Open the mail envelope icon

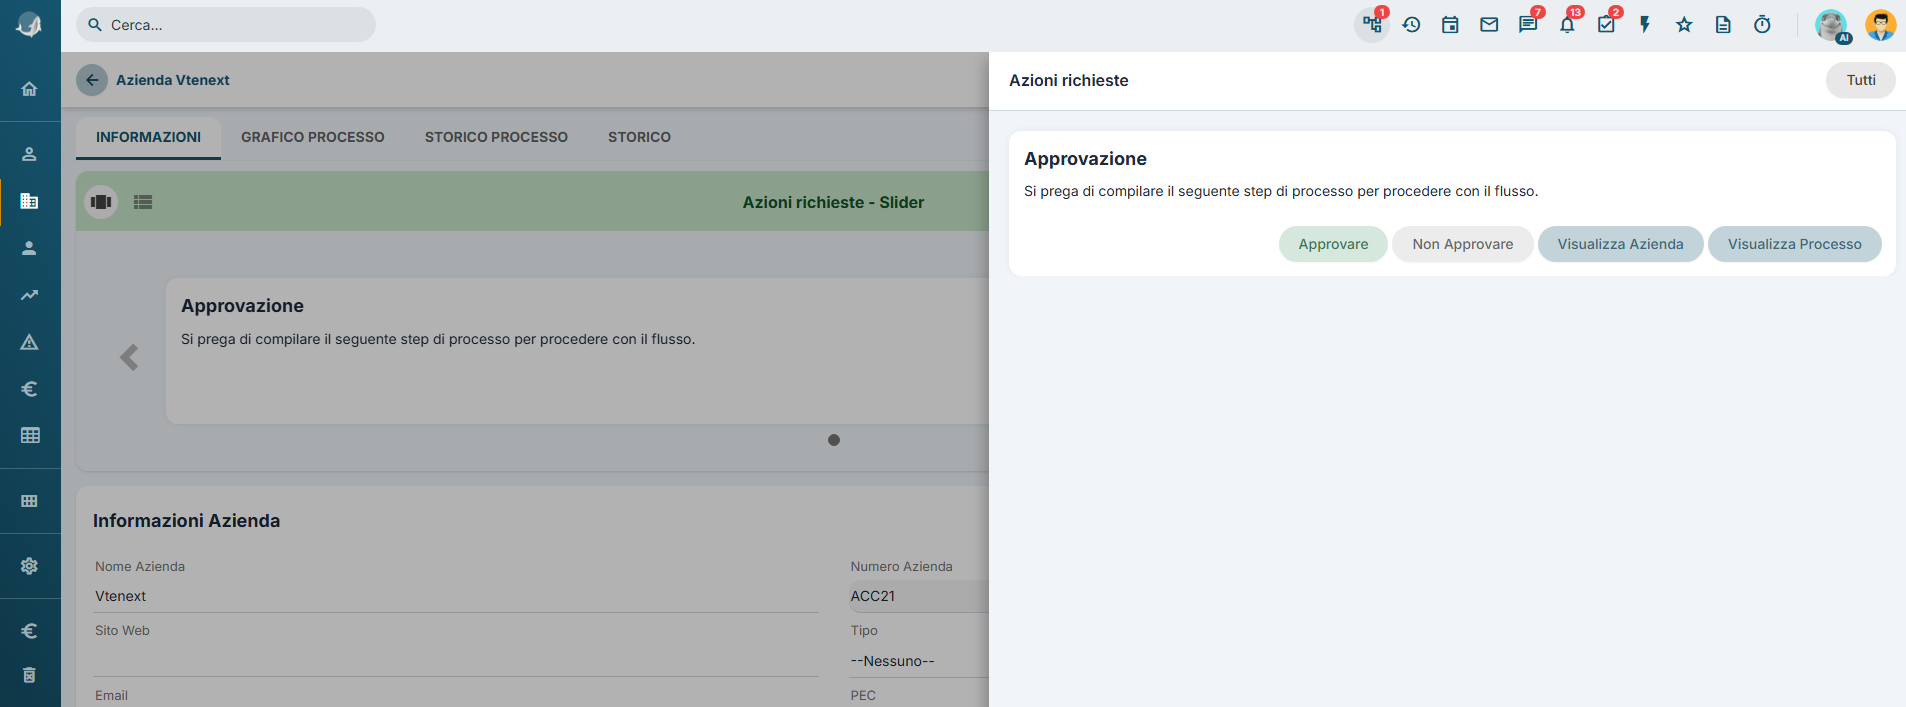tap(1489, 25)
